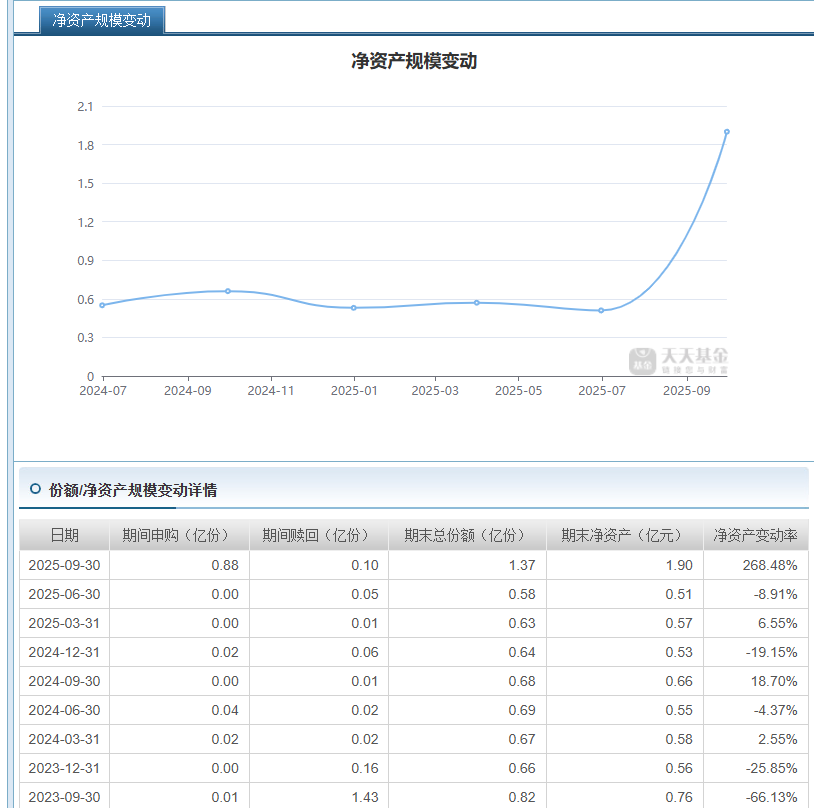Click net asset 0.76 in 2023-09-30 row
This screenshot has width=814, height=808.
click(x=625, y=797)
